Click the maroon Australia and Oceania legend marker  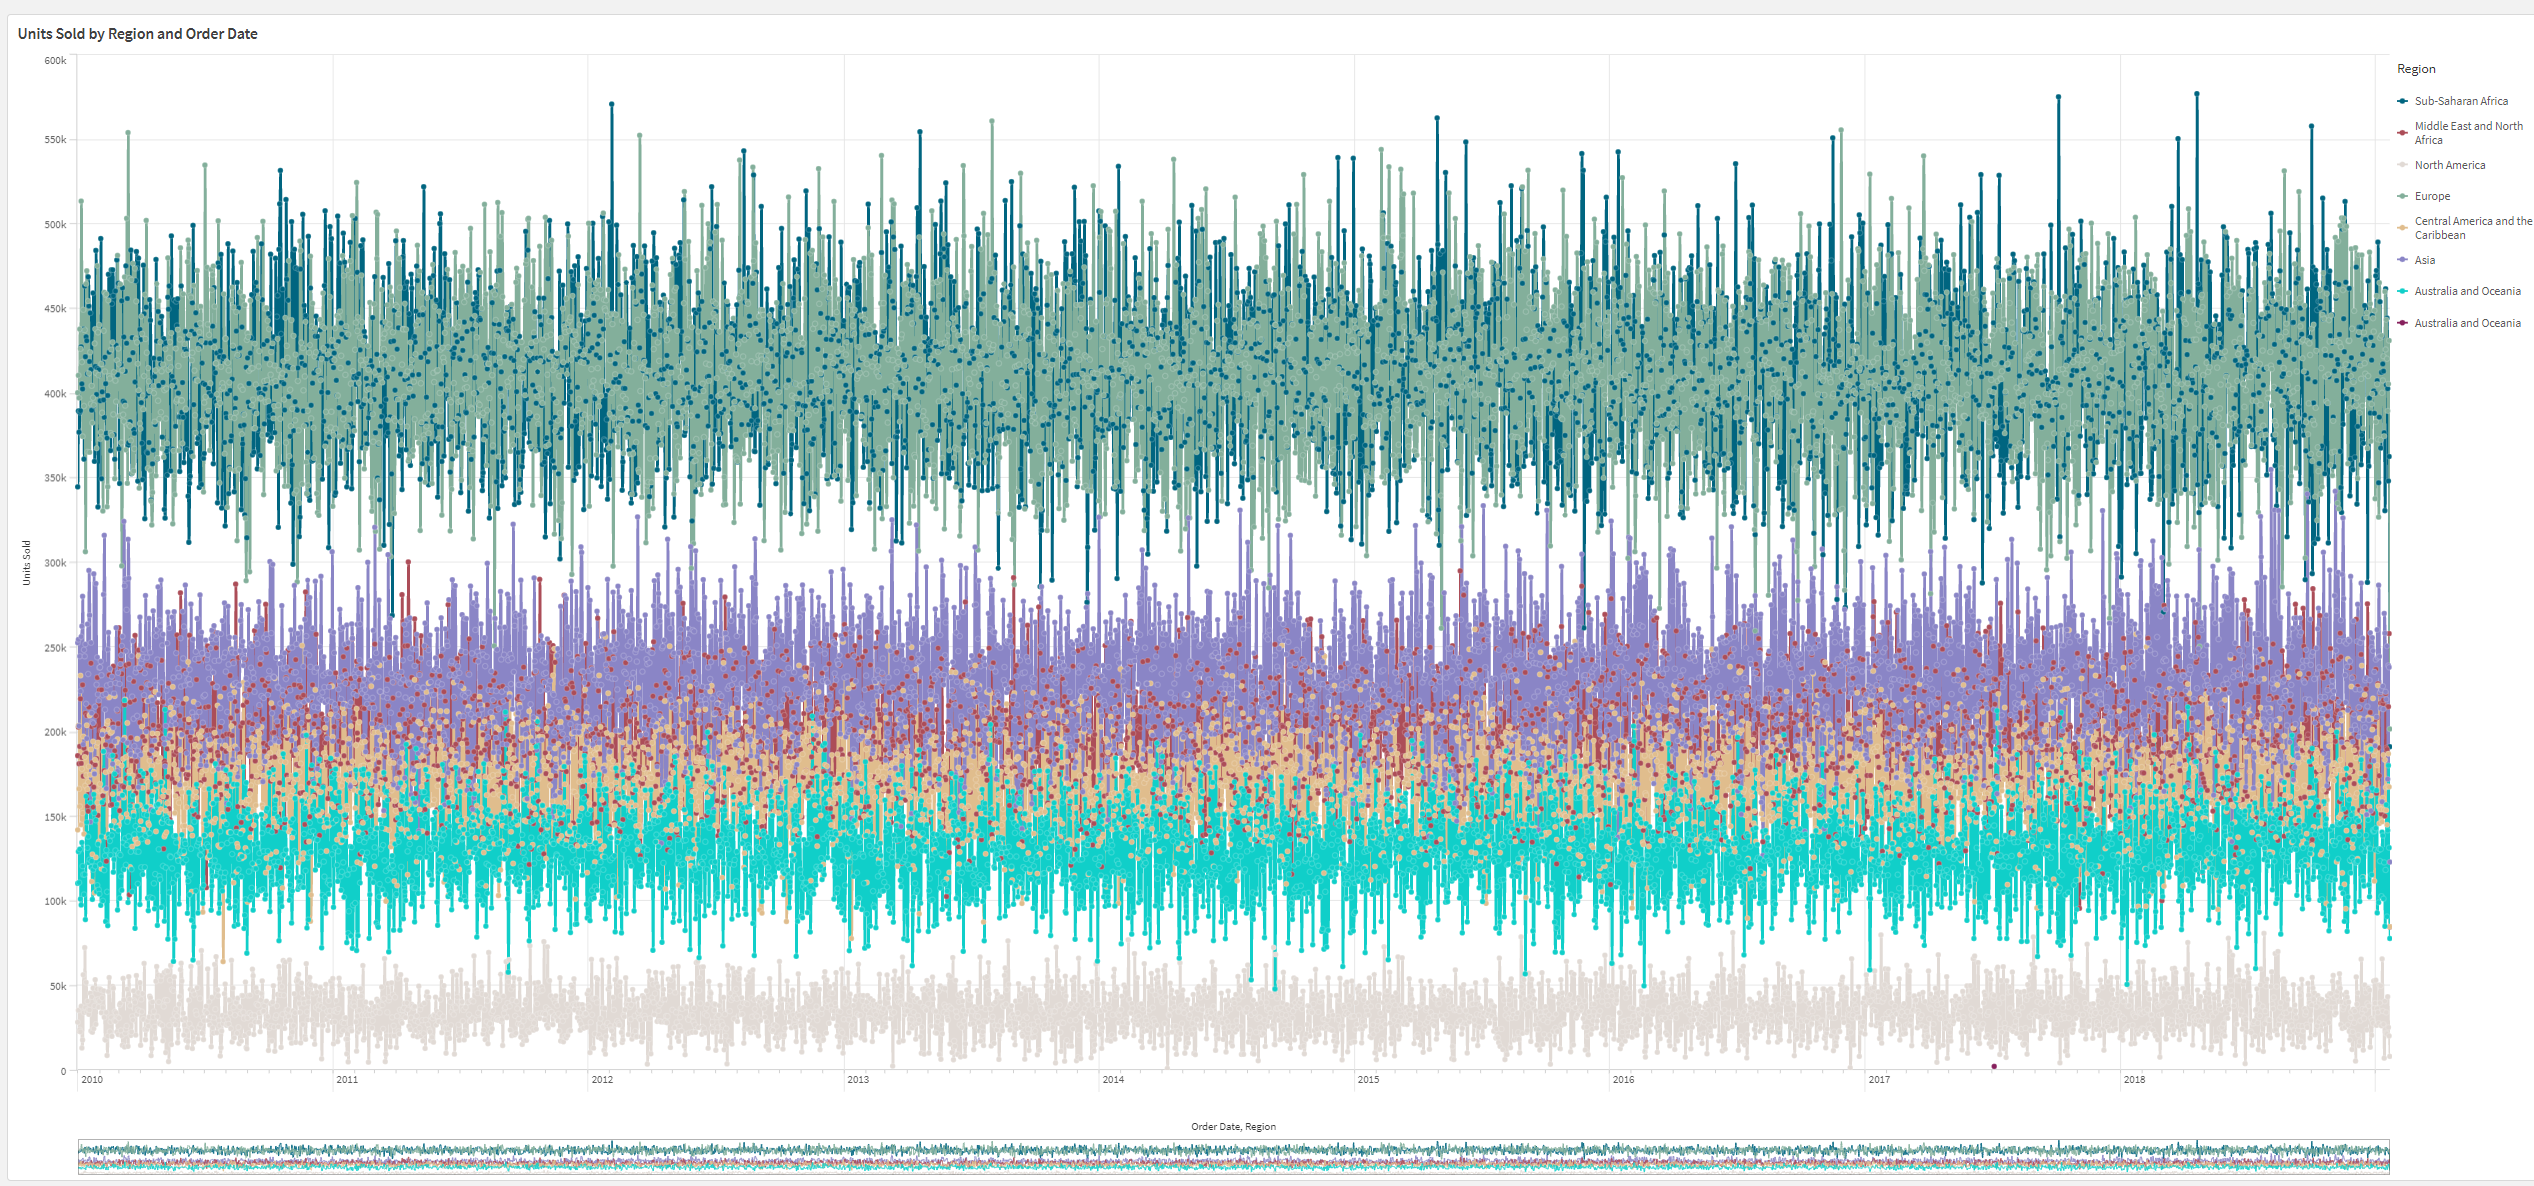click(2404, 323)
